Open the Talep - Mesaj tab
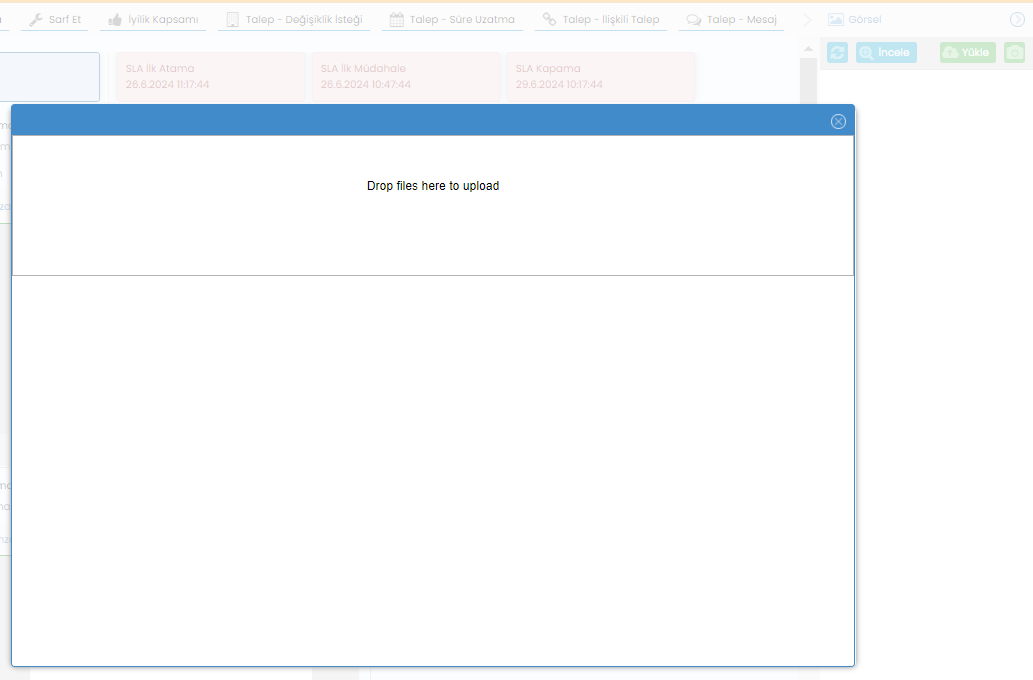 [x=731, y=20]
